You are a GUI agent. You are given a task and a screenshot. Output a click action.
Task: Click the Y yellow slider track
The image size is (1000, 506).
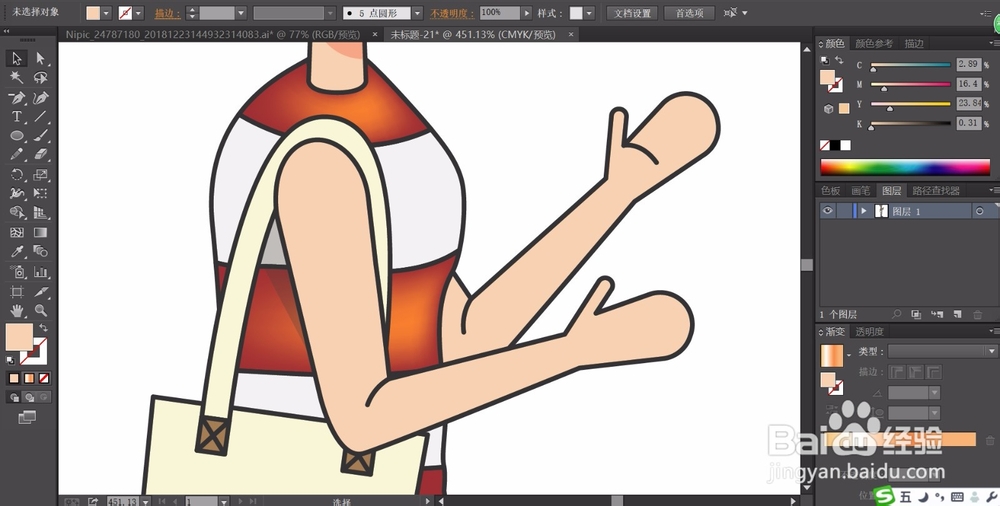coord(911,104)
